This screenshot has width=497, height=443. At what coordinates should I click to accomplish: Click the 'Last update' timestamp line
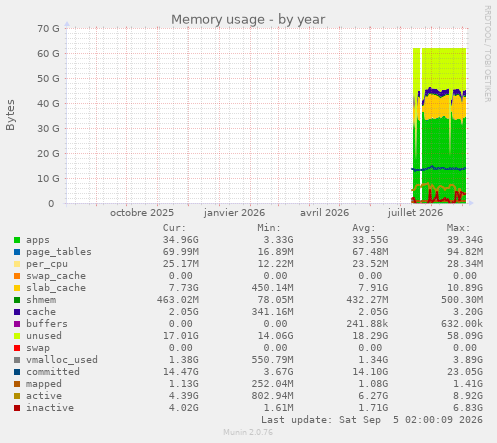[372, 420]
